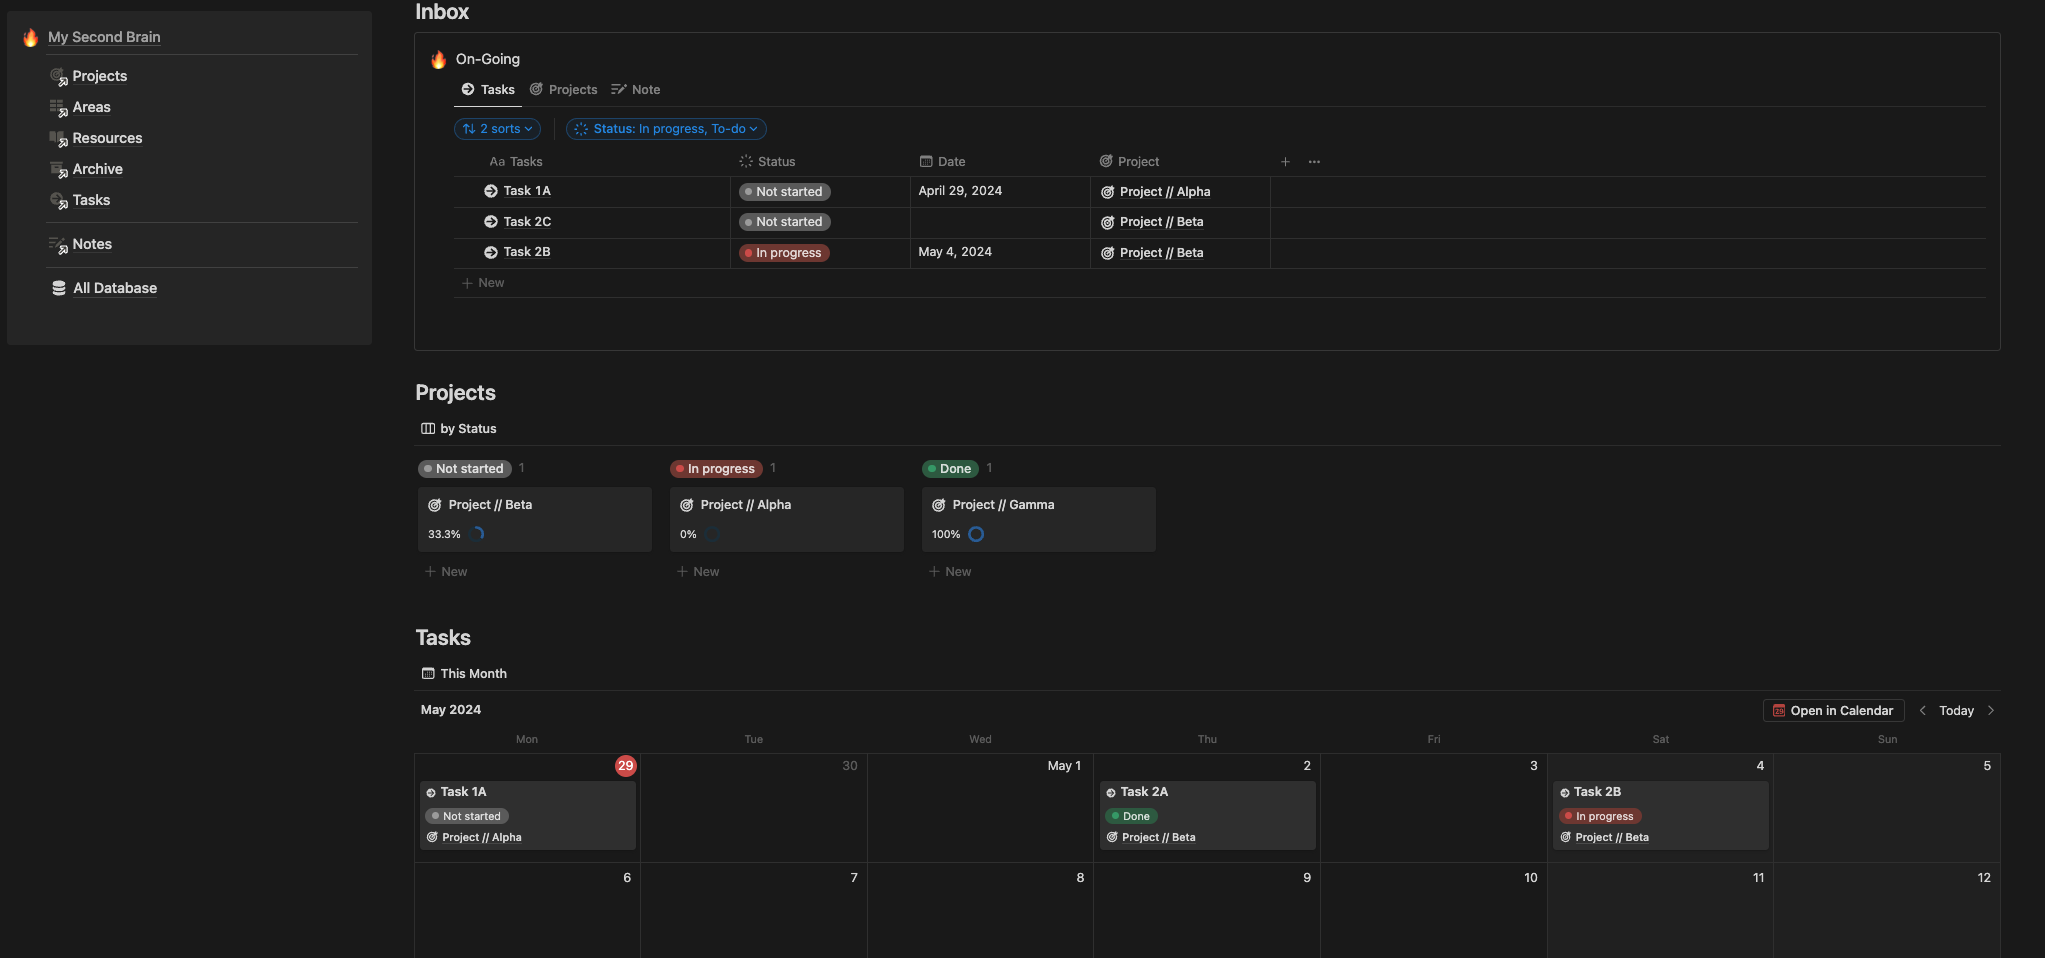
Task: Jump to Today in the calendar
Action: click(x=1956, y=711)
